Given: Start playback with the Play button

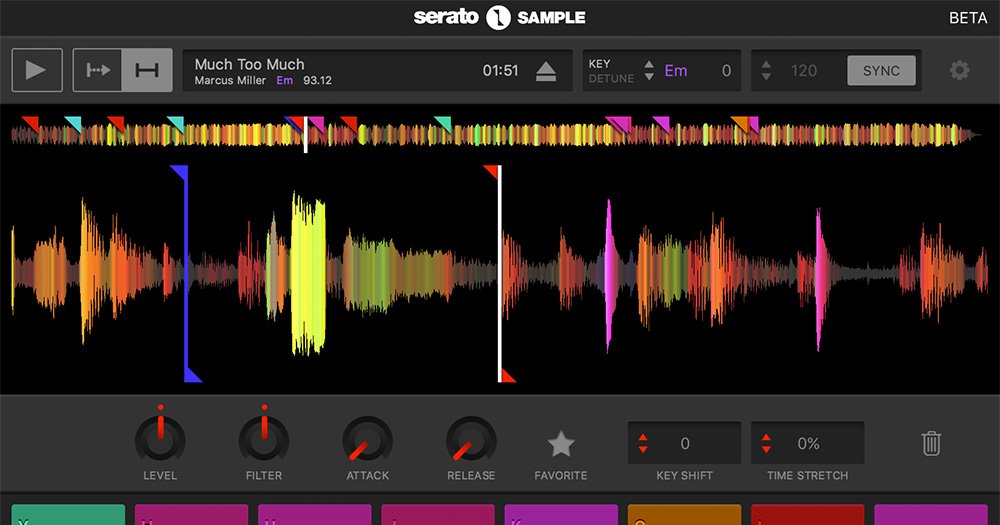Looking at the screenshot, I should point(37,70).
